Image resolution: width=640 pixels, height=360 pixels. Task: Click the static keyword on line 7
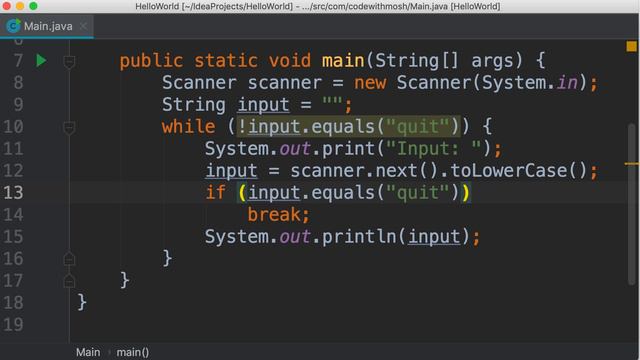pos(226,61)
